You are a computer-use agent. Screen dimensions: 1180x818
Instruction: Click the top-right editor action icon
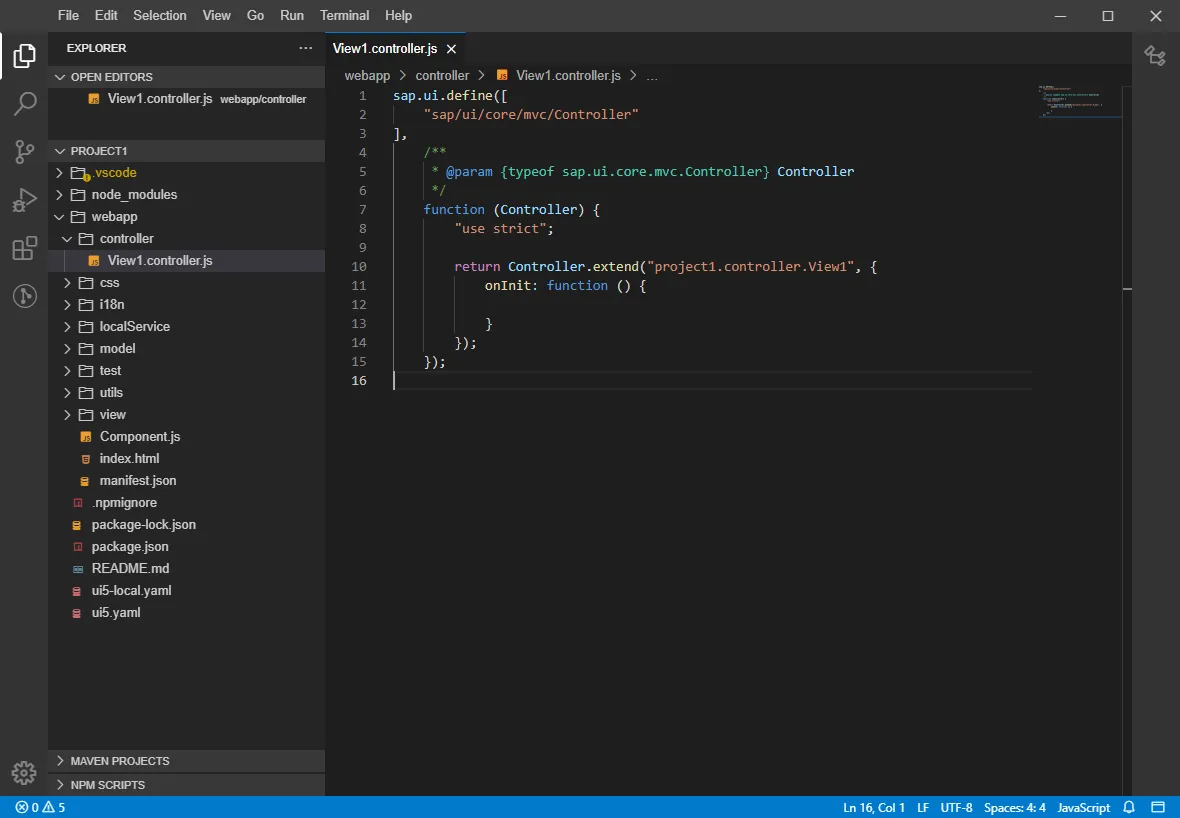pyautogui.click(x=1155, y=56)
